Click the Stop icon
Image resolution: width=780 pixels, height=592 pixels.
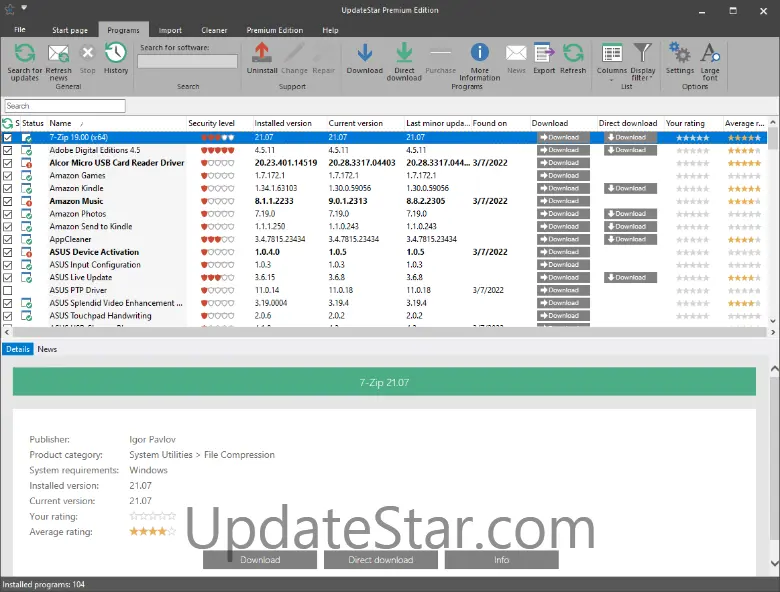(x=88, y=53)
